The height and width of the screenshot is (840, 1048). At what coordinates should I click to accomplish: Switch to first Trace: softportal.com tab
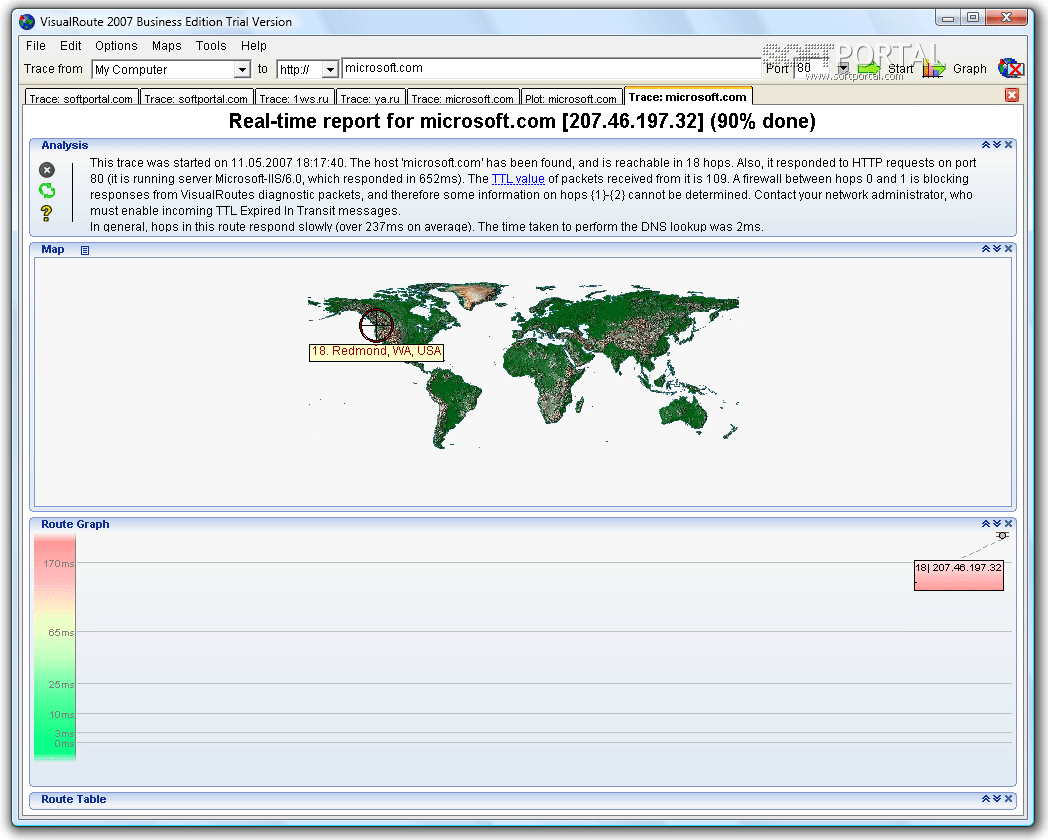tap(81, 98)
